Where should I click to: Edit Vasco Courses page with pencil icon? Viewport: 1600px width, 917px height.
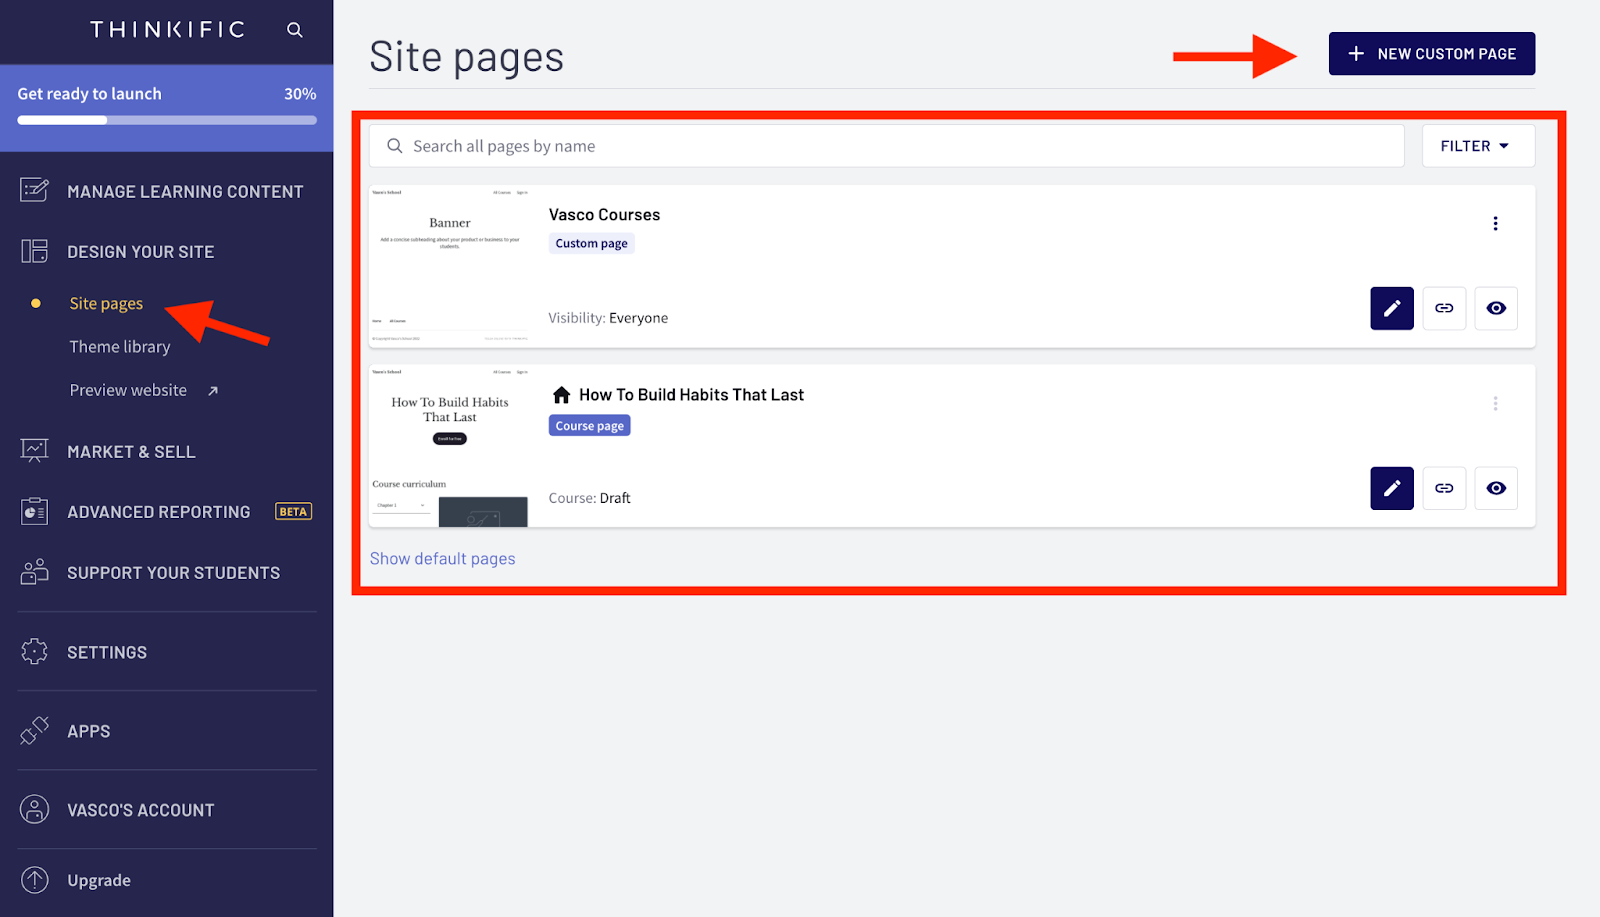(x=1391, y=308)
